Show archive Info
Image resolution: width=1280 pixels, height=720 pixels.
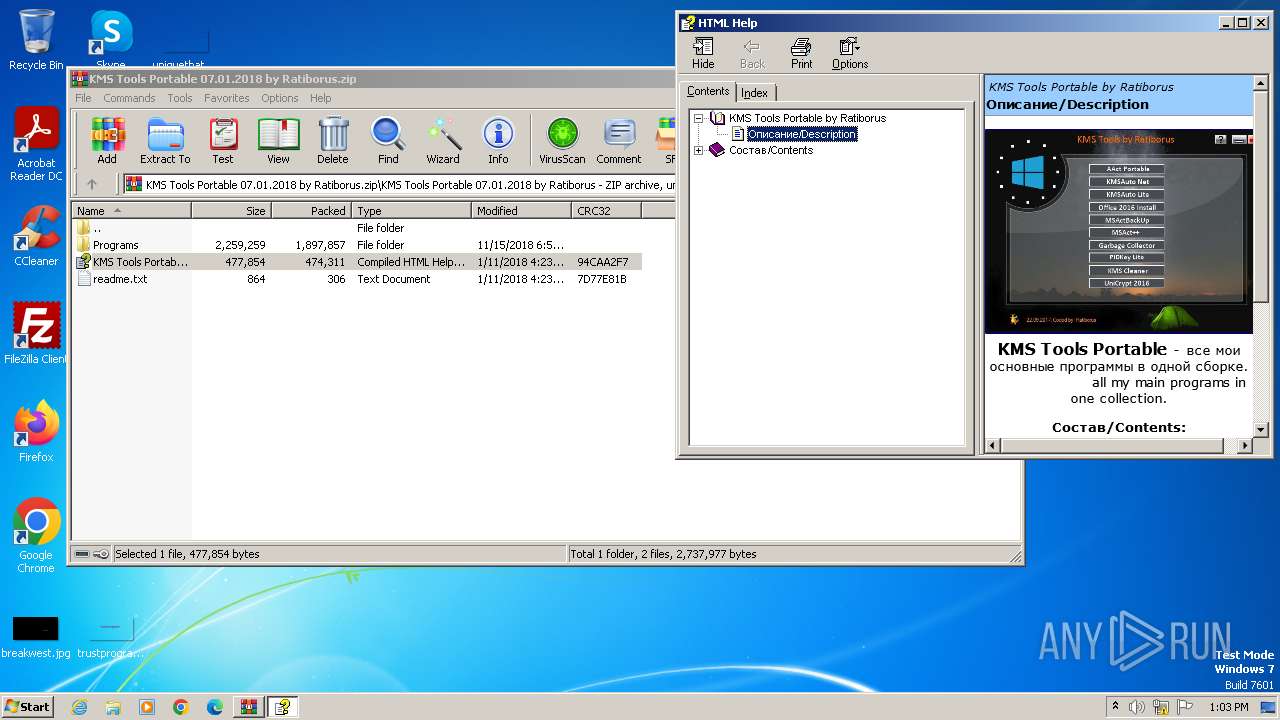click(498, 141)
